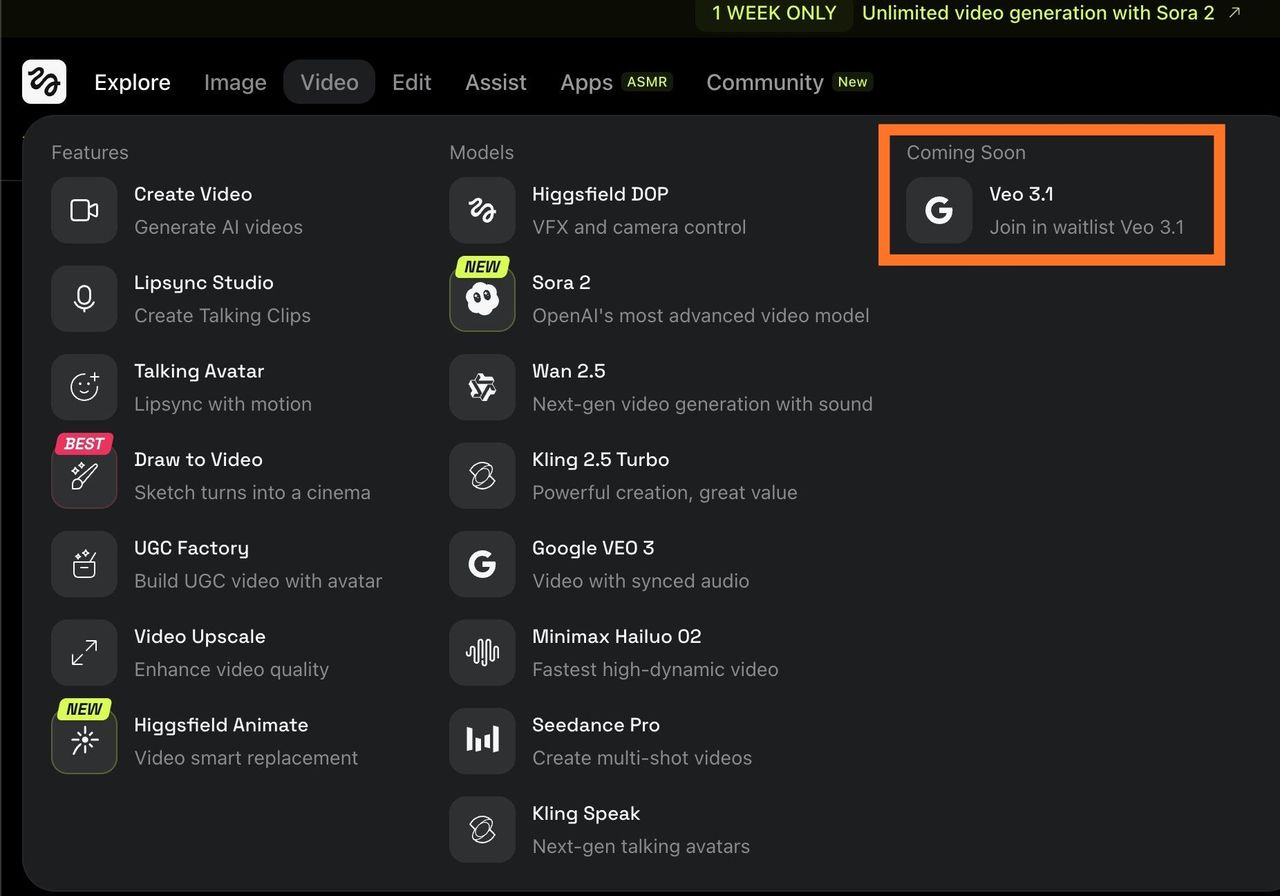1280x896 pixels.
Task: Open Higgsfield Animate sparkle icon
Action: [x=84, y=741]
